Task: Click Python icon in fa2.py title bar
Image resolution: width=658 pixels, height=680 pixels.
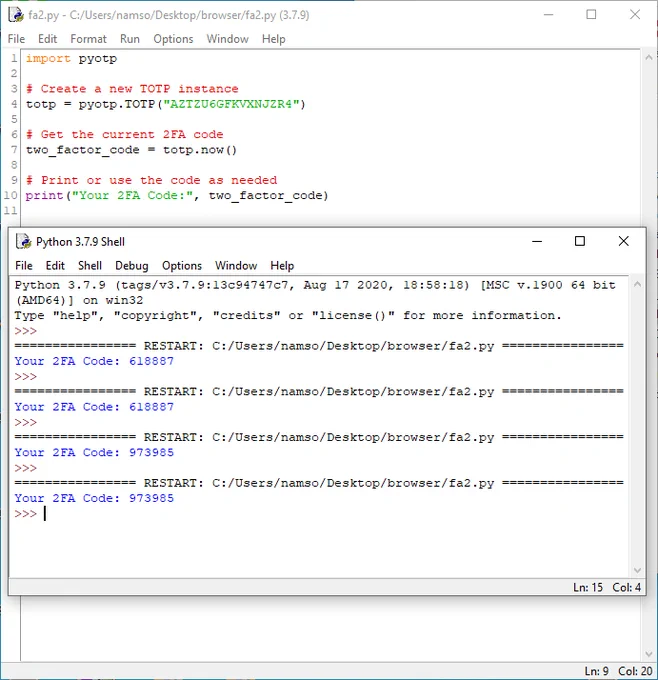Action: click(x=16, y=15)
